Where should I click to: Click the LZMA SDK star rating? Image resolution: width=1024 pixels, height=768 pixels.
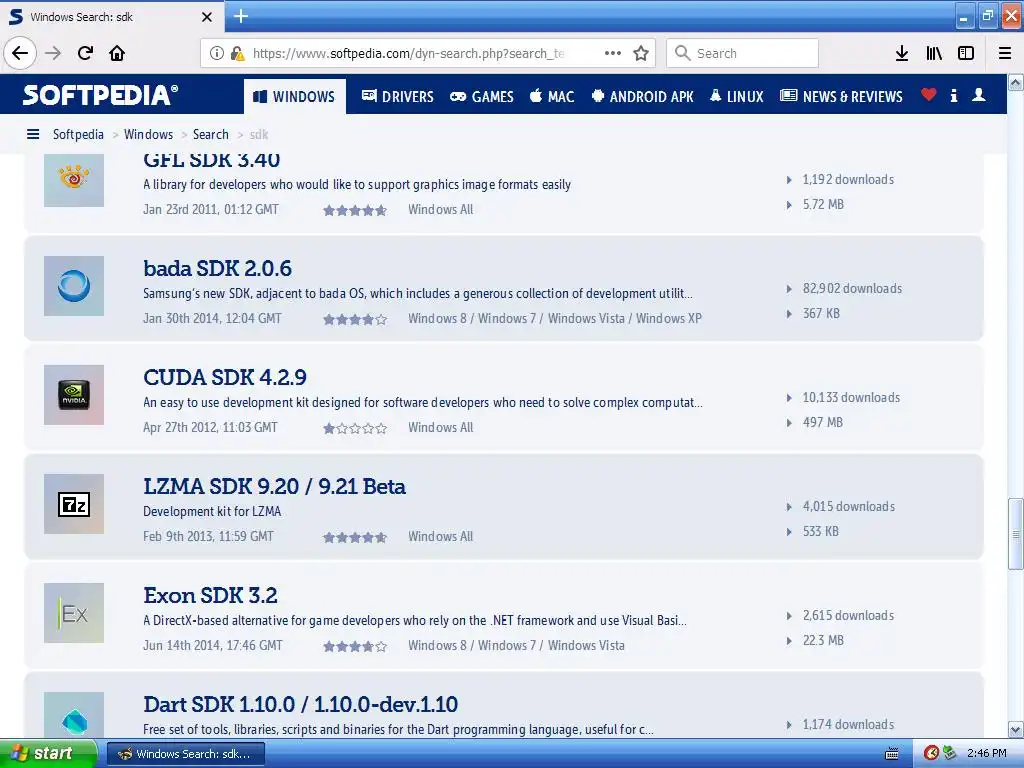pyautogui.click(x=355, y=537)
